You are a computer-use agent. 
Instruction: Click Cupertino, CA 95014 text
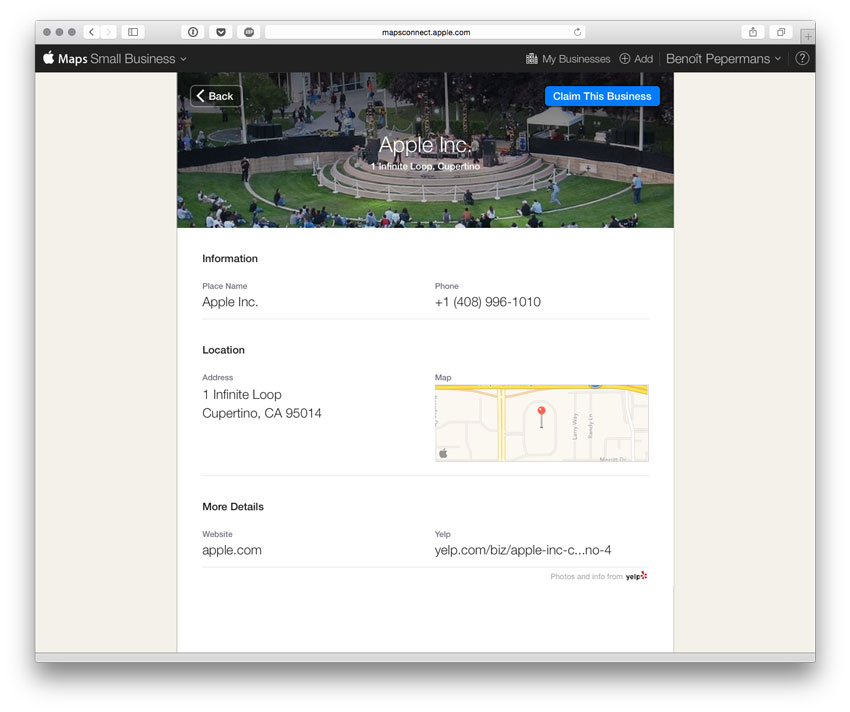tap(262, 413)
